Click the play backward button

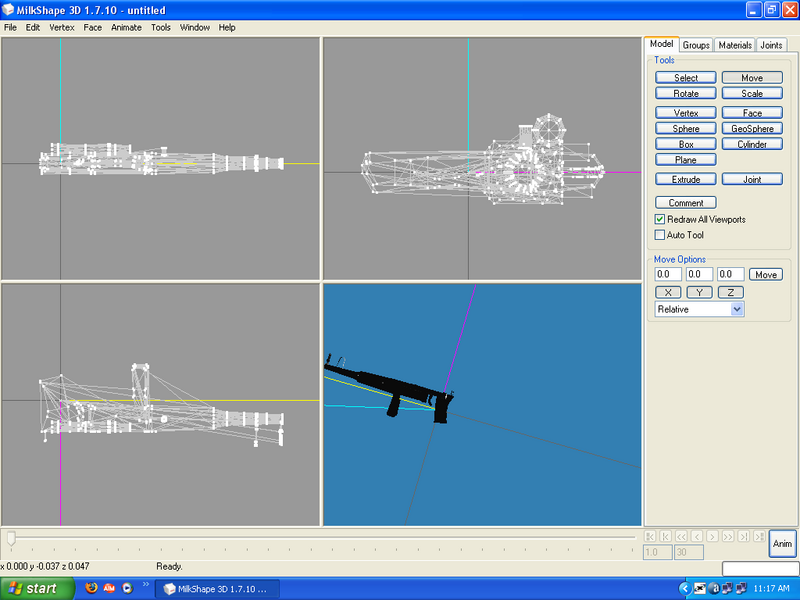pos(681,536)
